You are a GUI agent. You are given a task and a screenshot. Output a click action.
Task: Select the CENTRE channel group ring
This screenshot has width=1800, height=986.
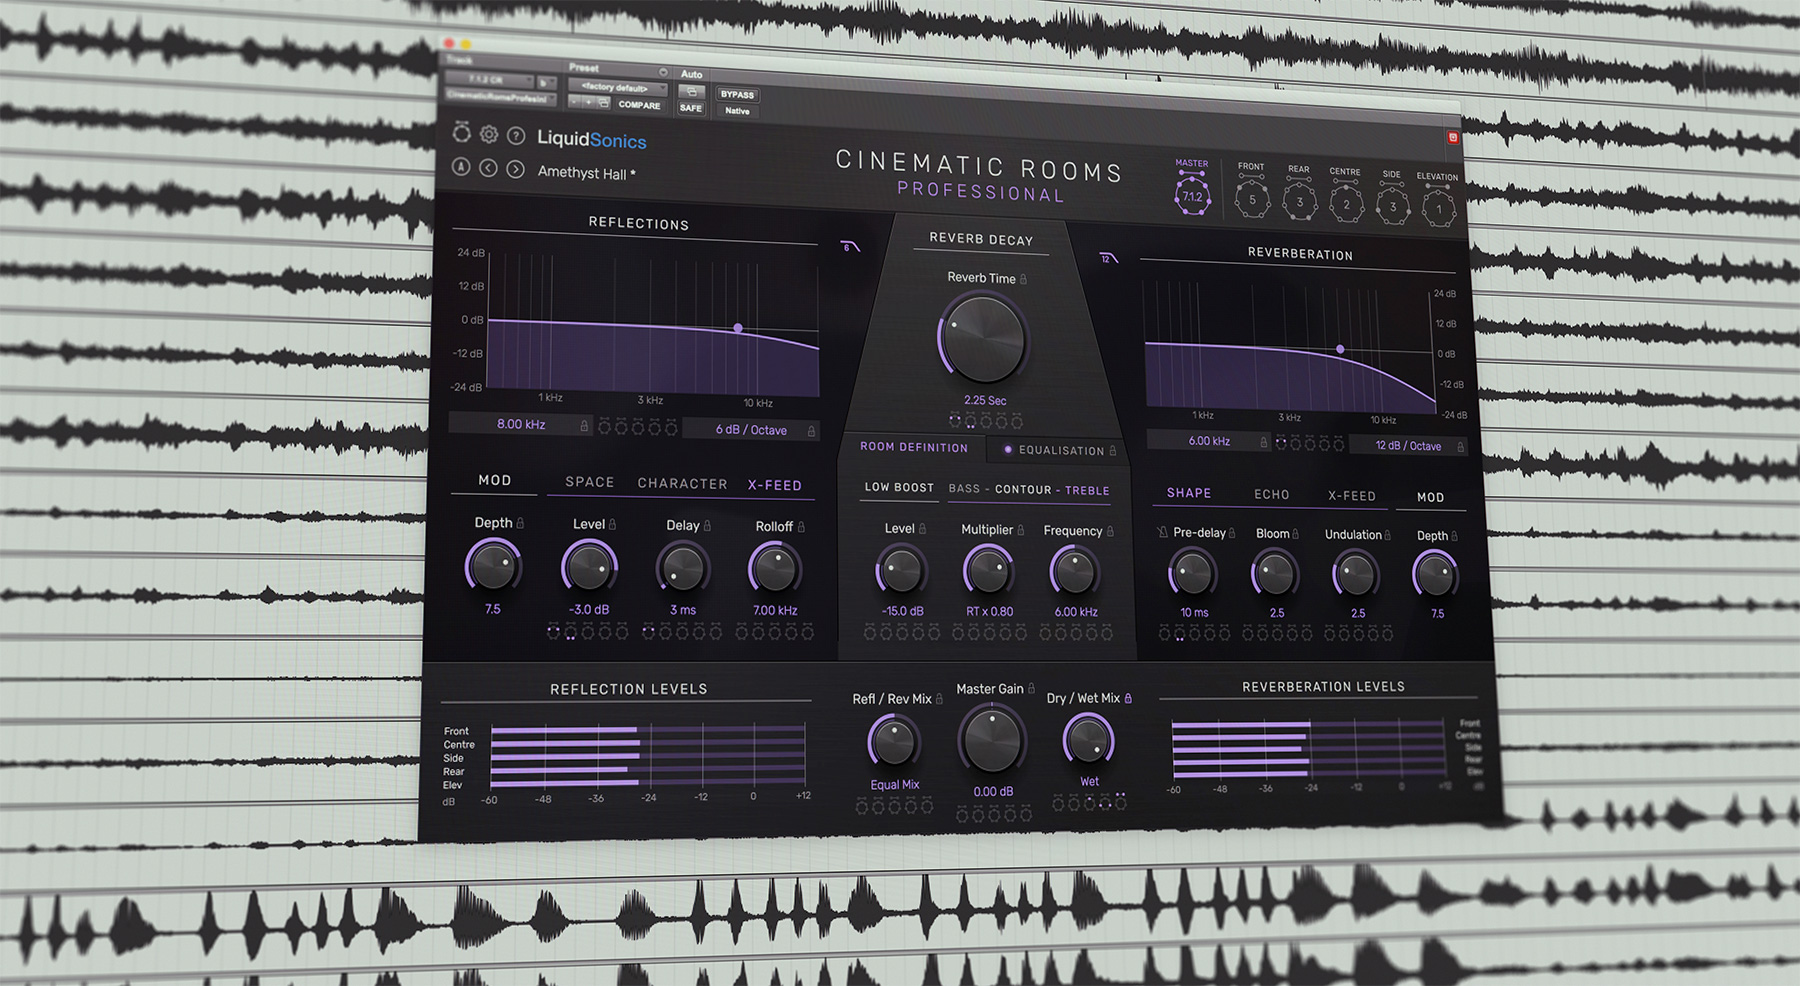[1346, 204]
